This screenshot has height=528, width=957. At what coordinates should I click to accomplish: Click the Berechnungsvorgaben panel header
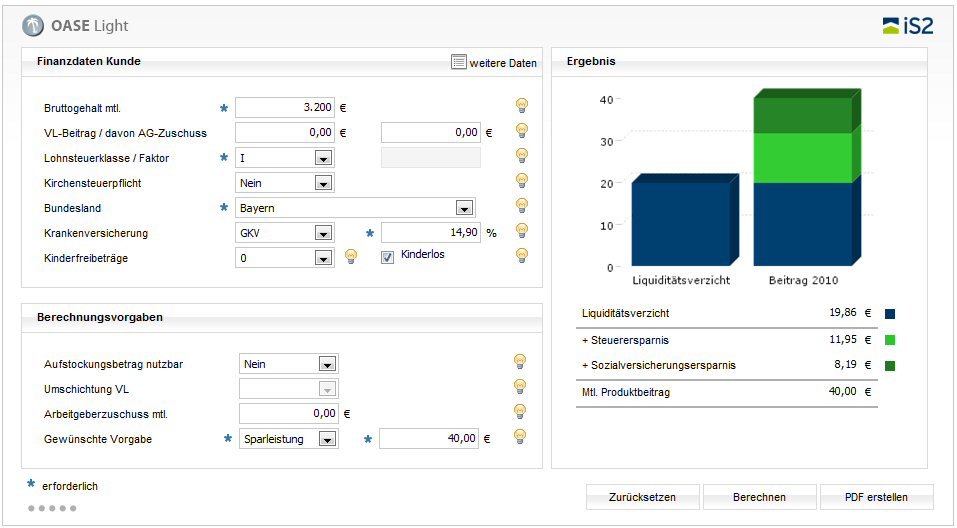pos(282,317)
